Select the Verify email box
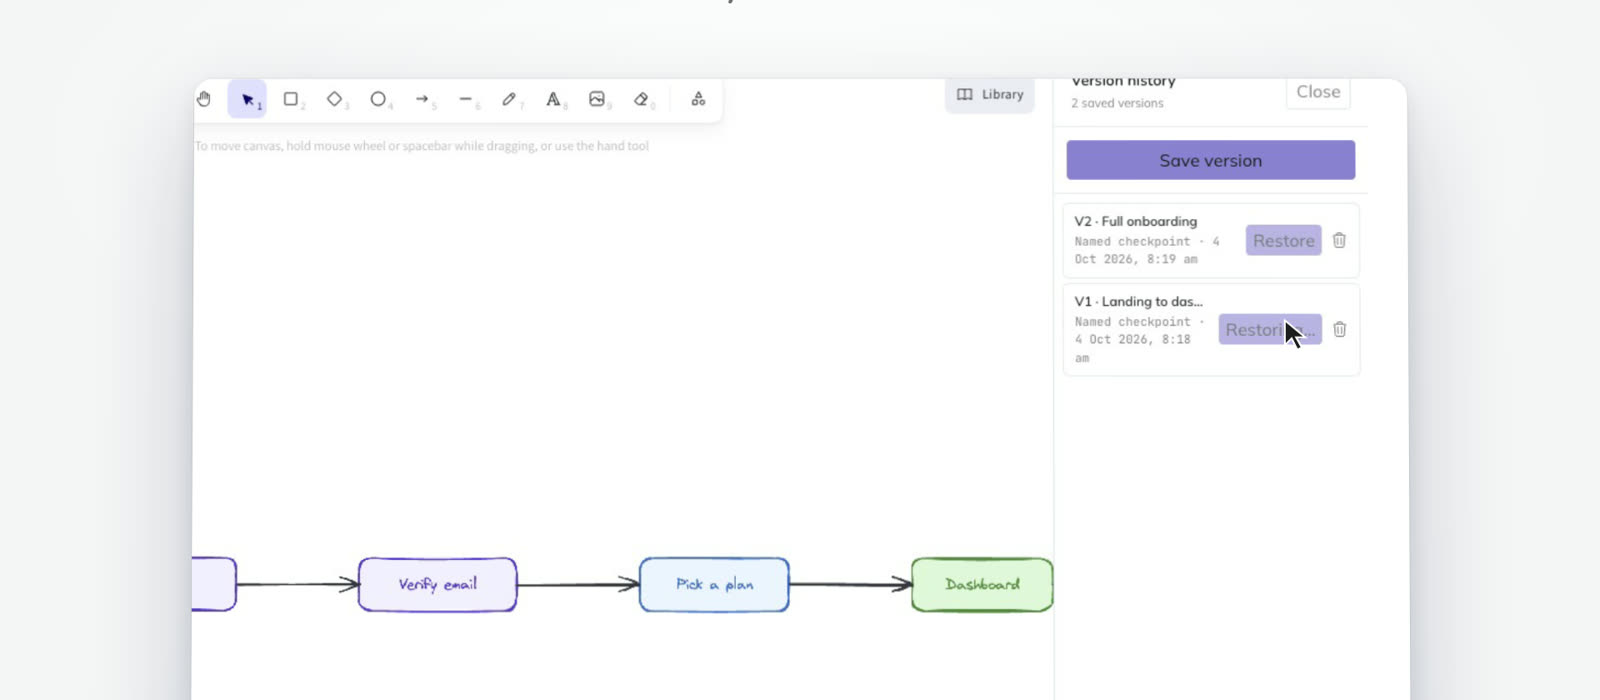Screen dimensions: 1600x700 point(438,584)
